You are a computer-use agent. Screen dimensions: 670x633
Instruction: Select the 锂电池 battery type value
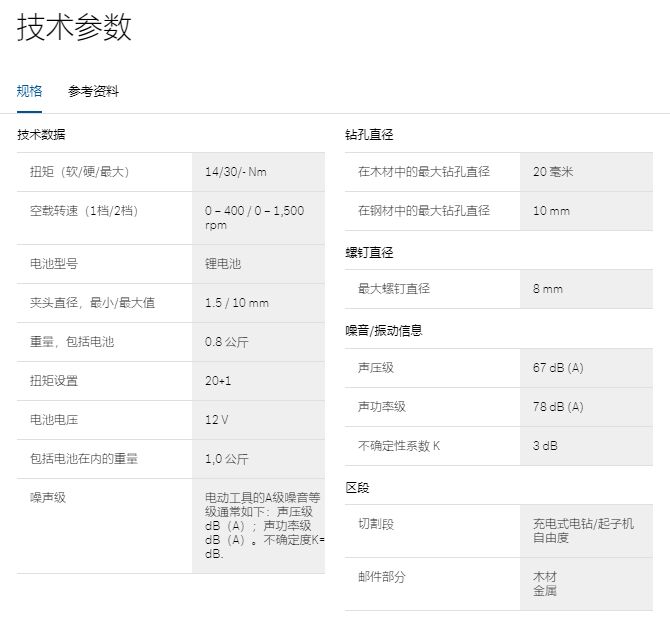pyautogui.click(x=223, y=264)
